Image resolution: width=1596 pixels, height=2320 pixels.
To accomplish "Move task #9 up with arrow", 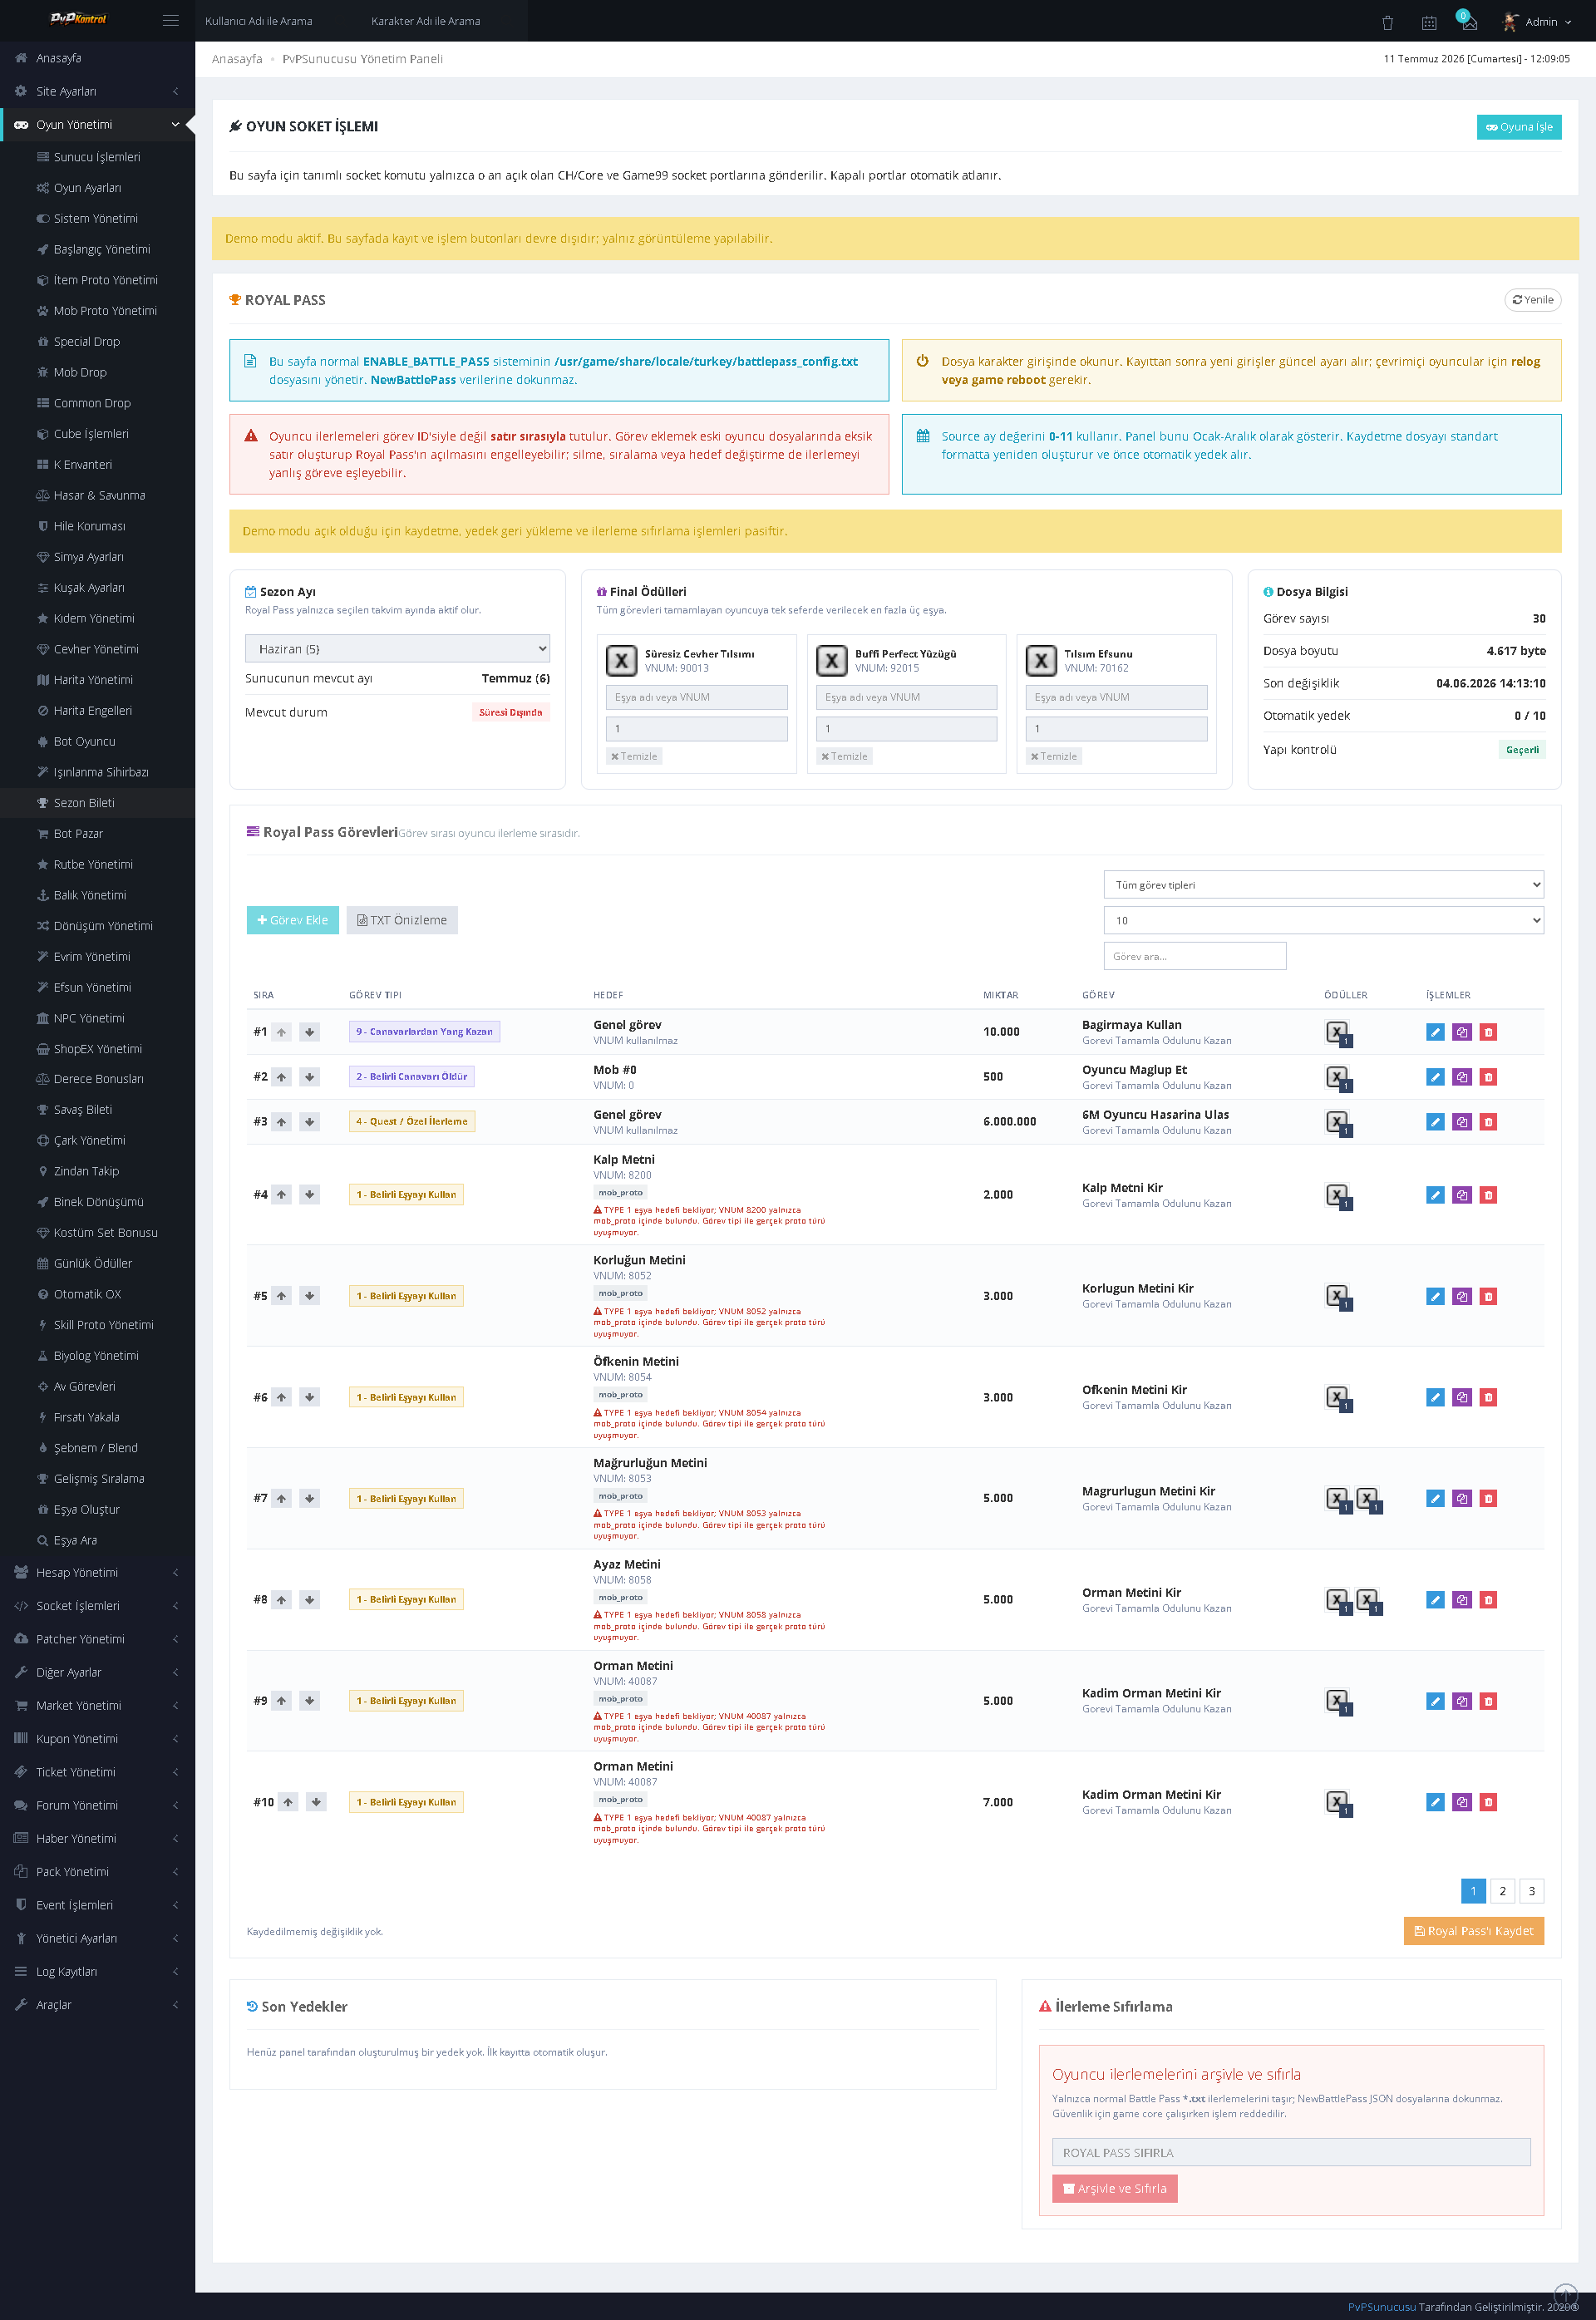I will click(282, 1701).
